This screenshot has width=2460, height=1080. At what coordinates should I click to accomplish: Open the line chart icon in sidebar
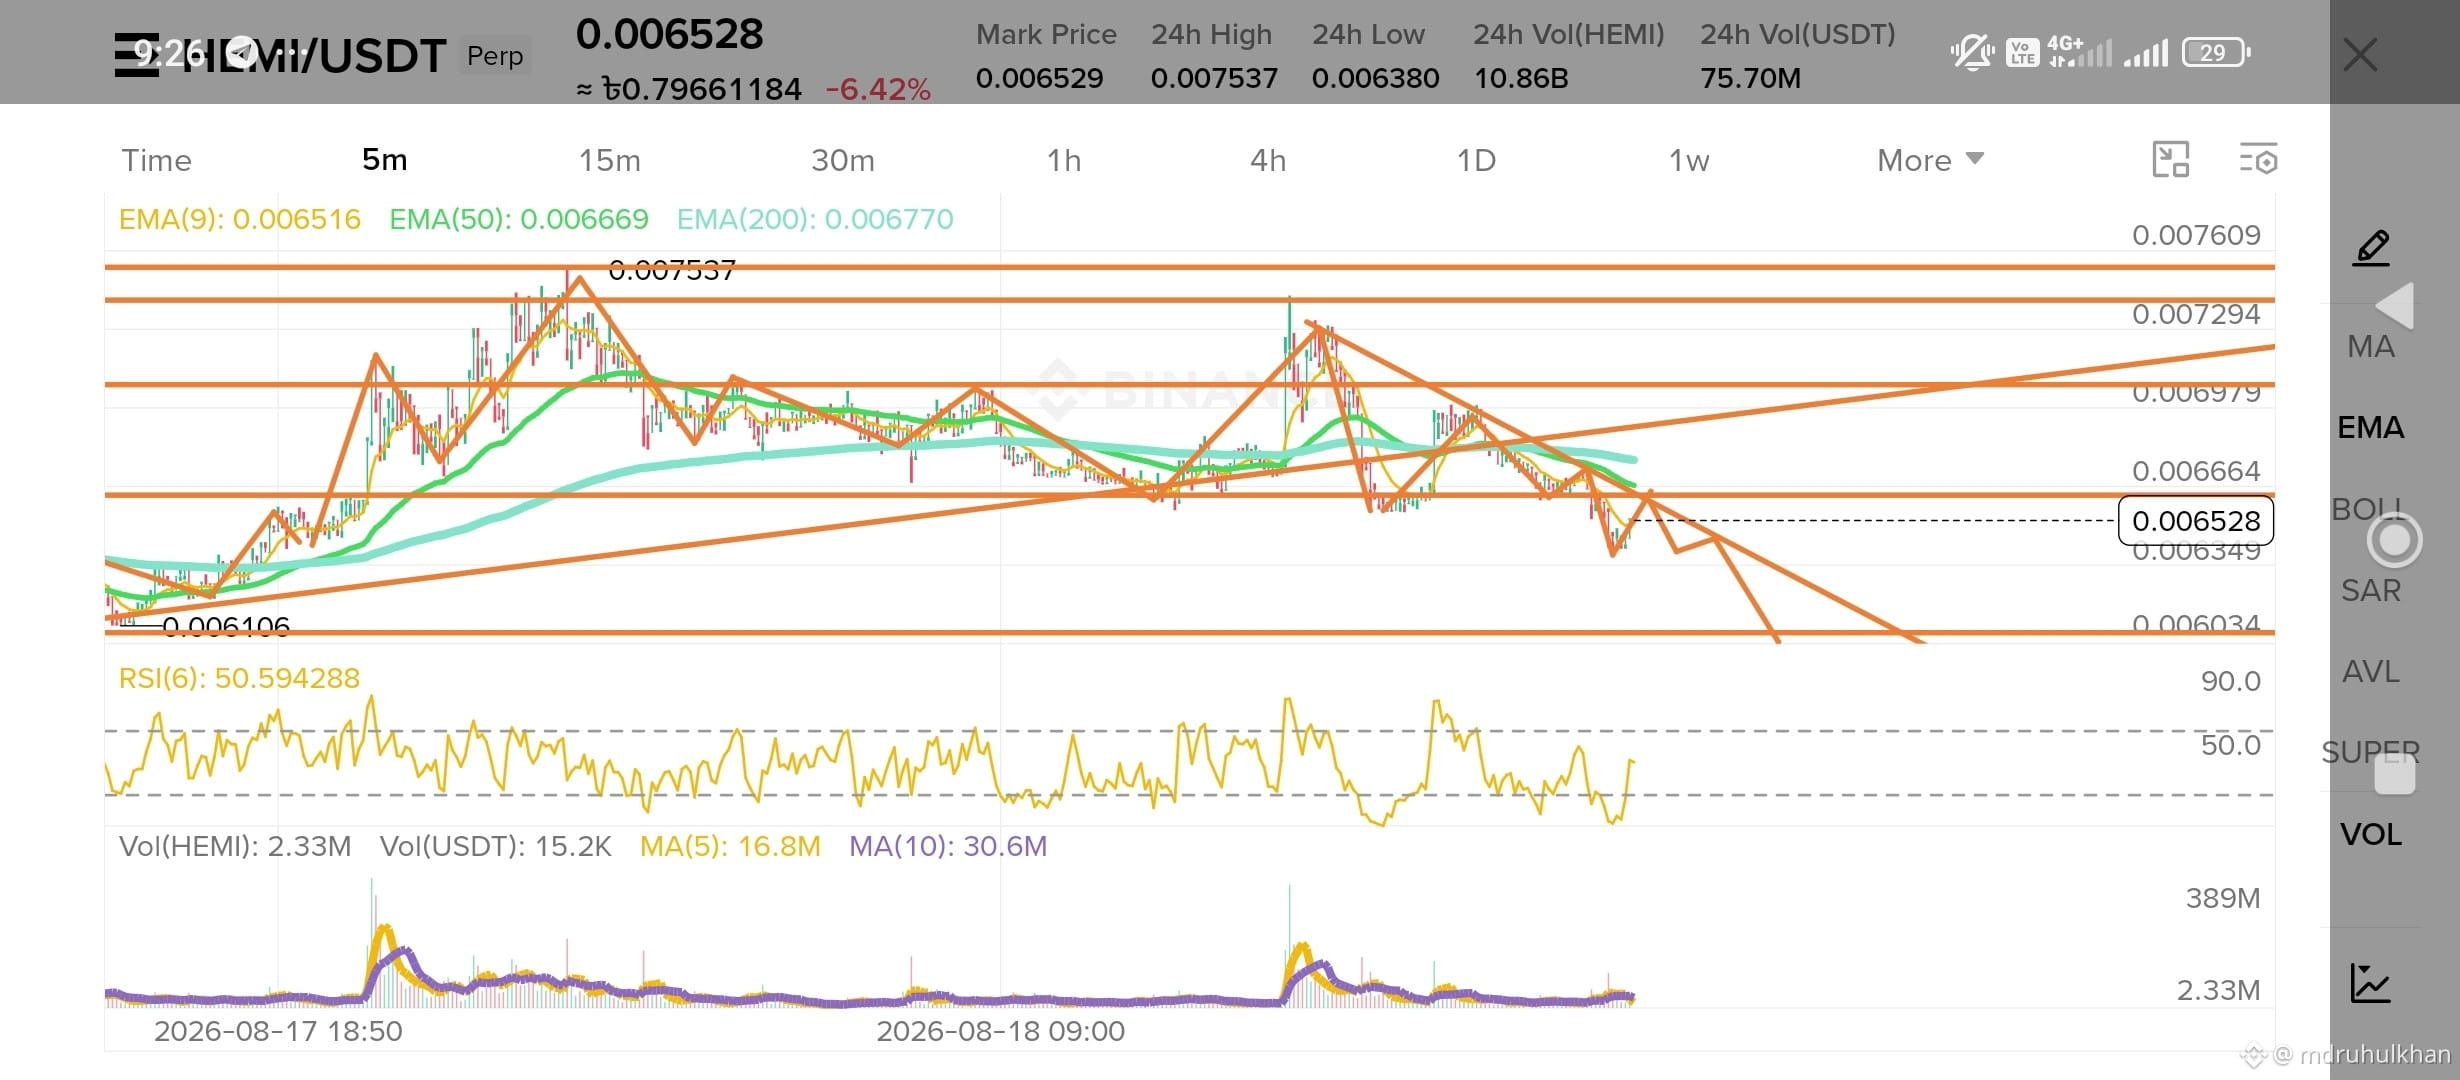click(x=2370, y=983)
